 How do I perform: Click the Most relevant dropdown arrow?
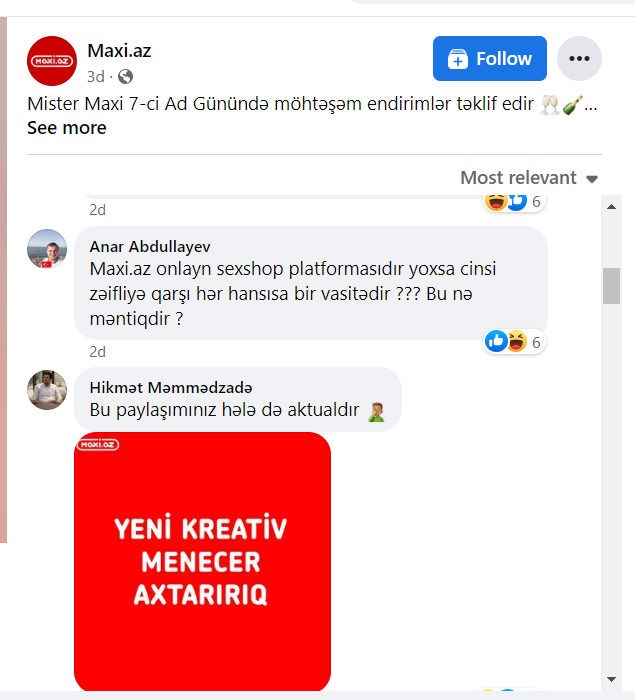pyautogui.click(x=592, y=179)
